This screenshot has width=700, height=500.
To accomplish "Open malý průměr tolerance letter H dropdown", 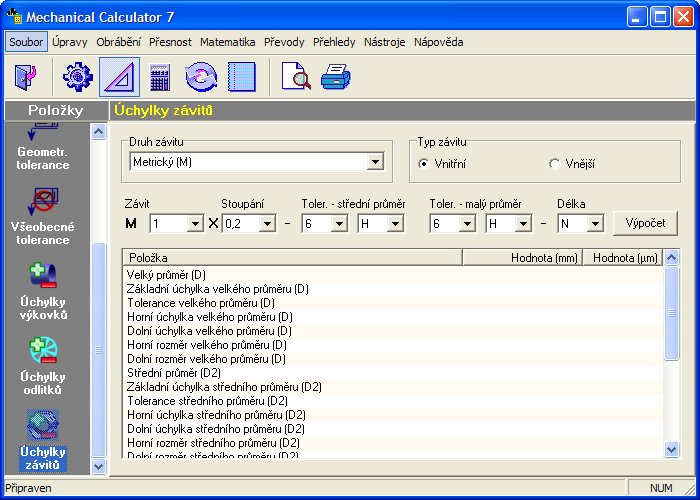I will tap(523, 224).
